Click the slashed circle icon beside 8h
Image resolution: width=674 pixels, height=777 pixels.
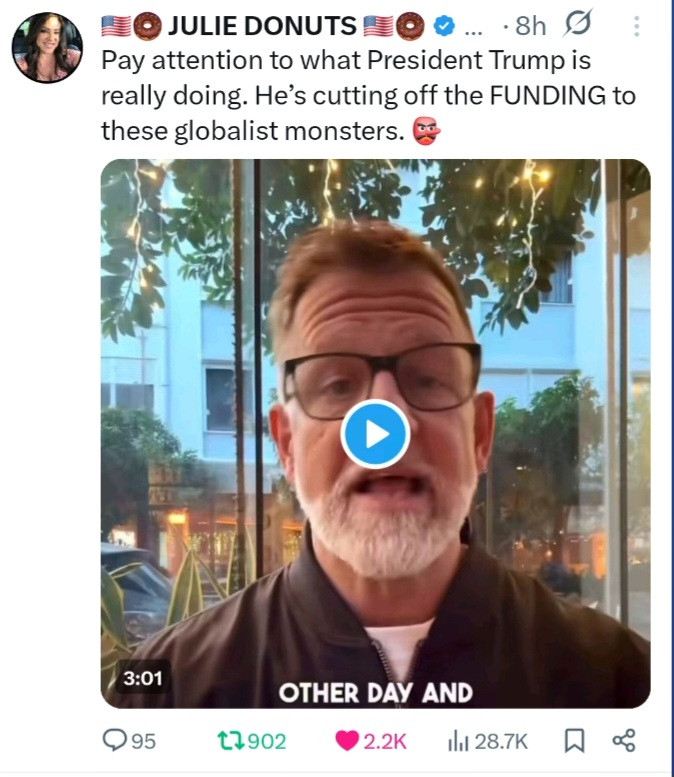[x=577, y=25]
